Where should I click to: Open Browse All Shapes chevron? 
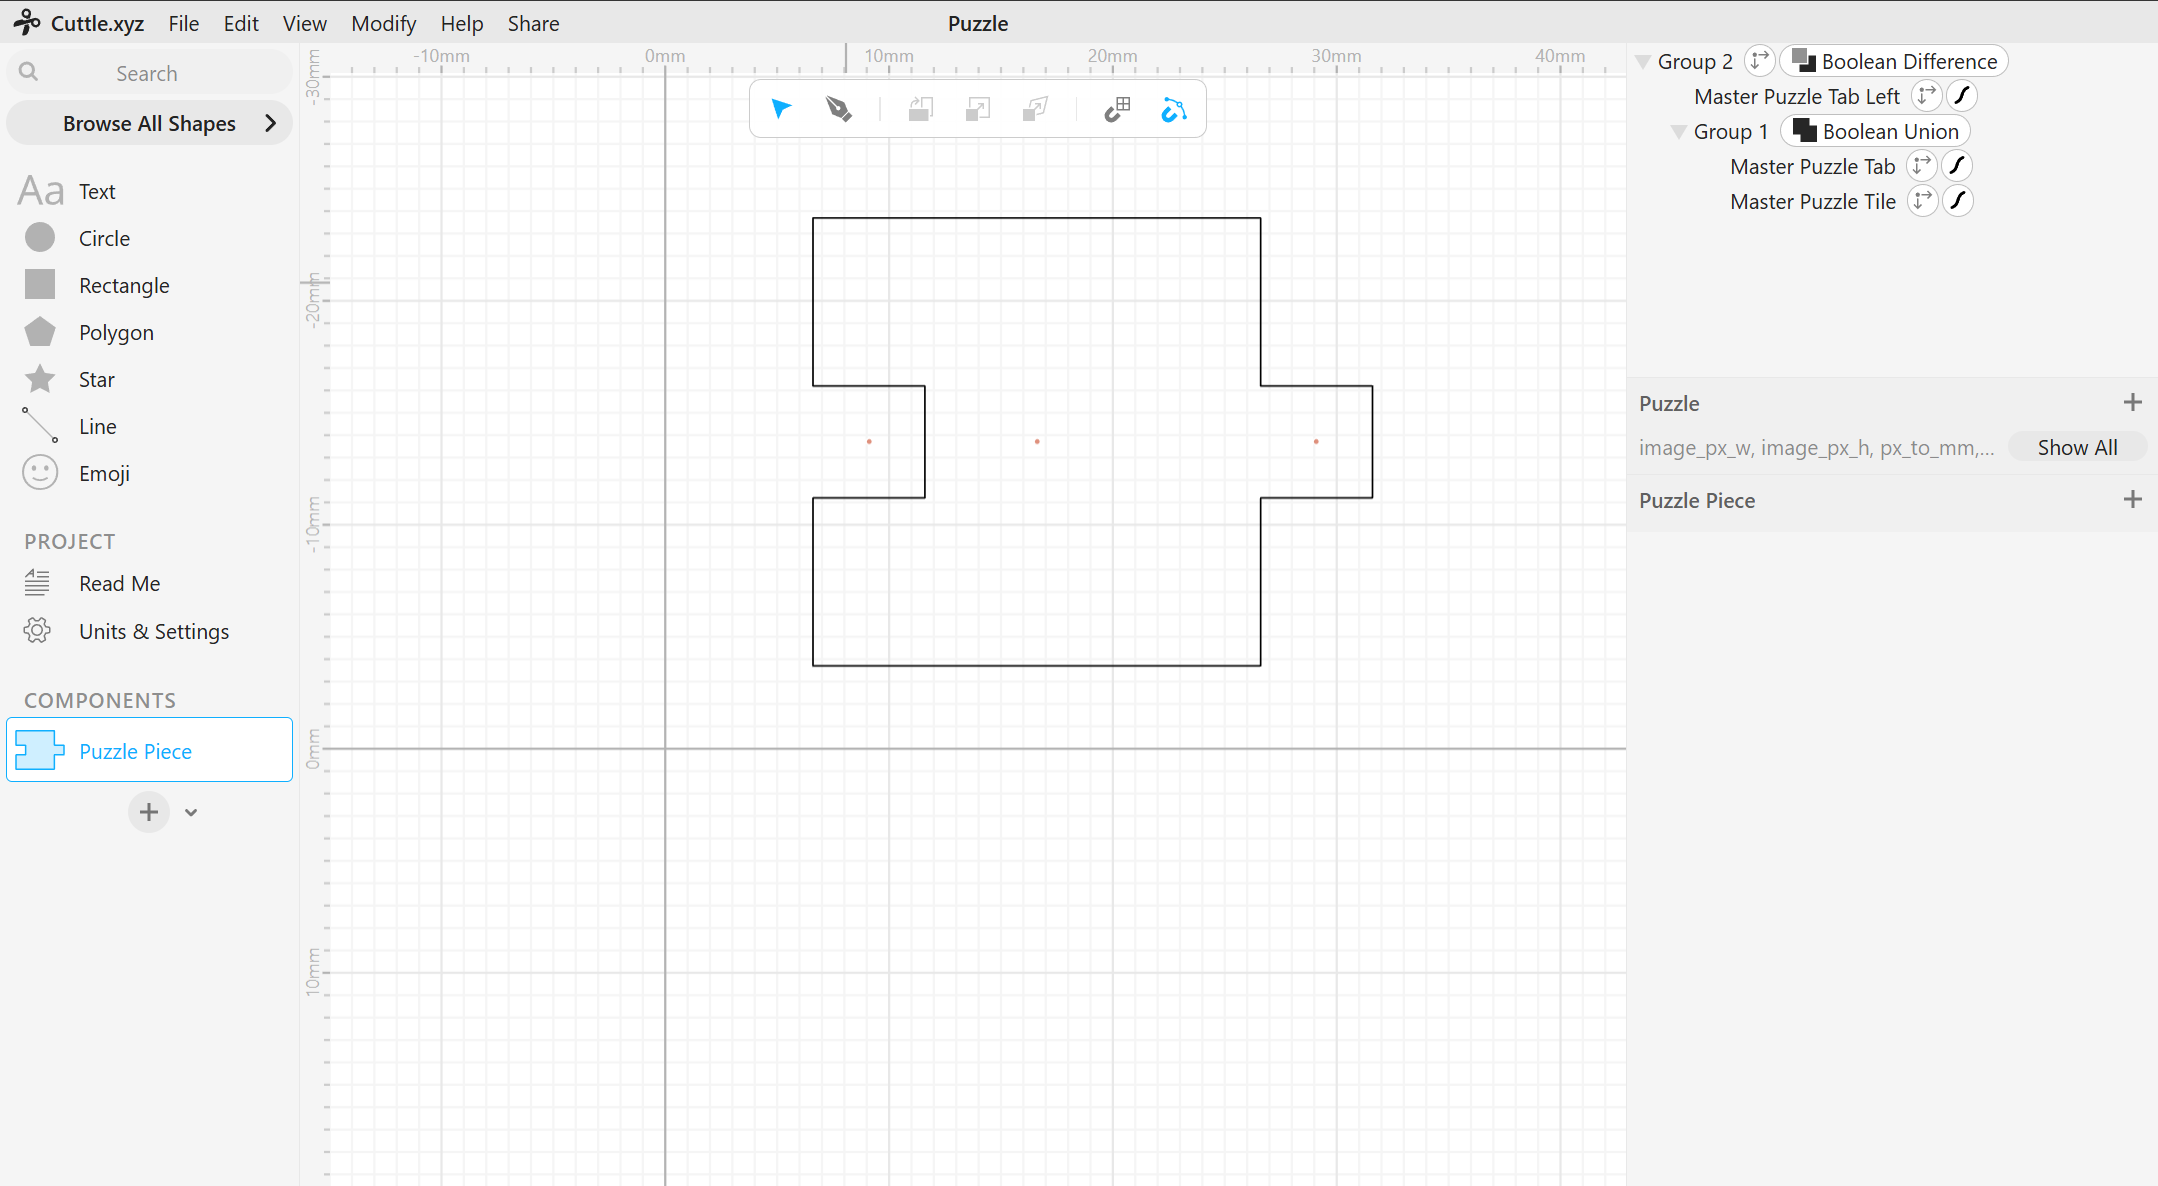[x=270, y=123]
